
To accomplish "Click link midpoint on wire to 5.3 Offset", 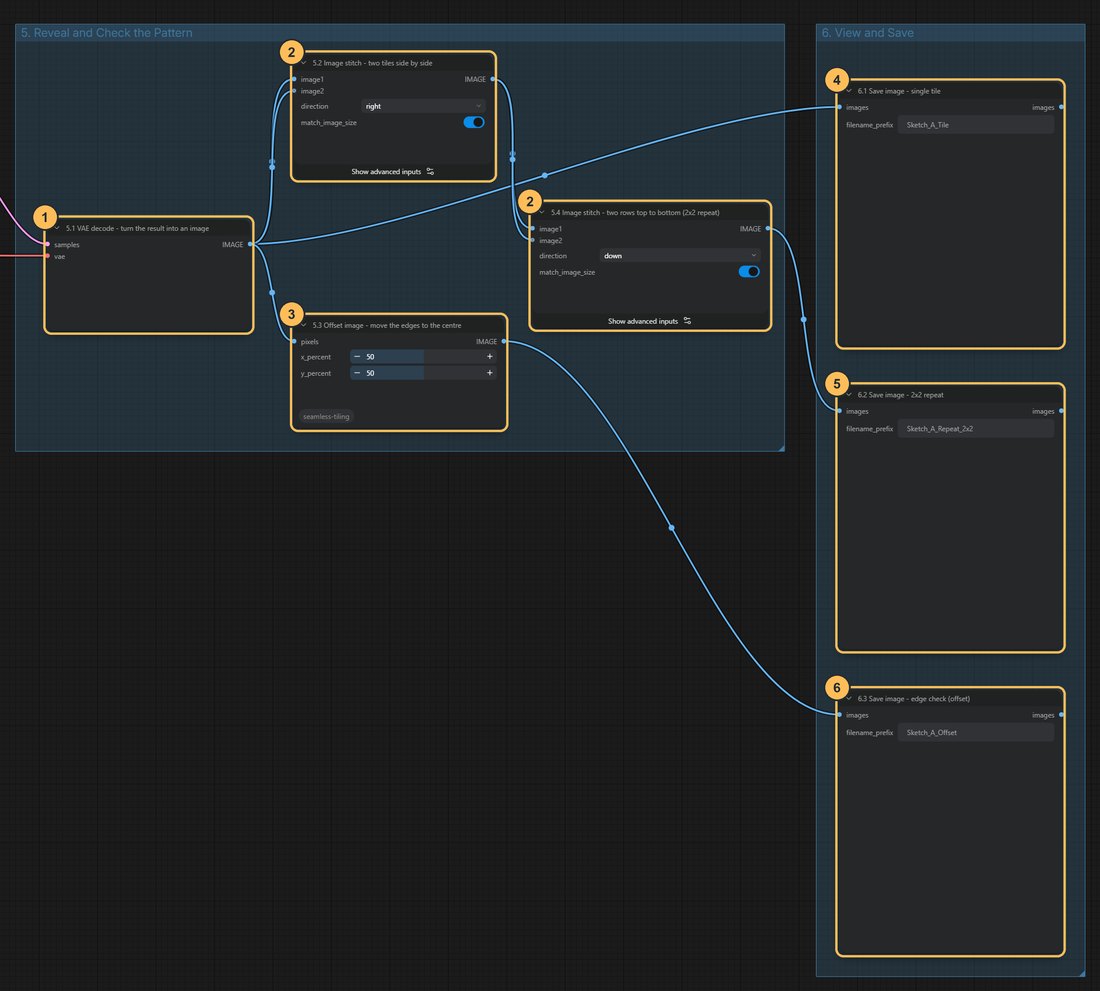I will pos(272,292).
